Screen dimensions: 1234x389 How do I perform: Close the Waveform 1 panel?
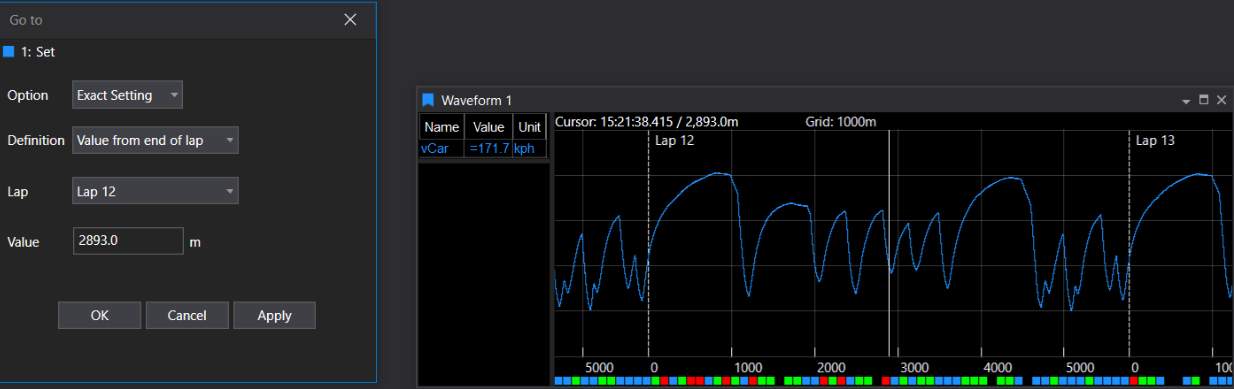click(1221, 100)
